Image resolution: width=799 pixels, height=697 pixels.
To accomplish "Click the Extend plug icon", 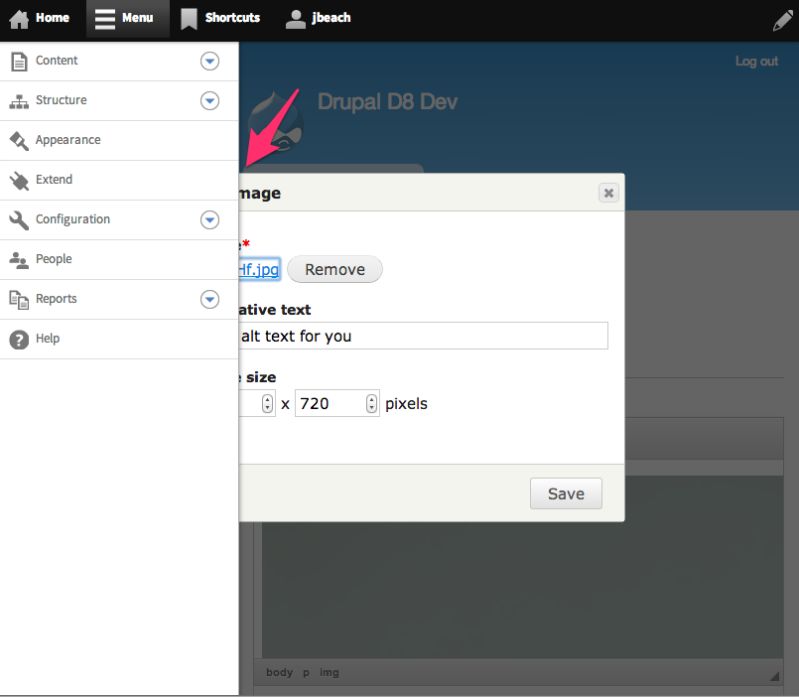I will pyautogui.click(x=19, y=181).
